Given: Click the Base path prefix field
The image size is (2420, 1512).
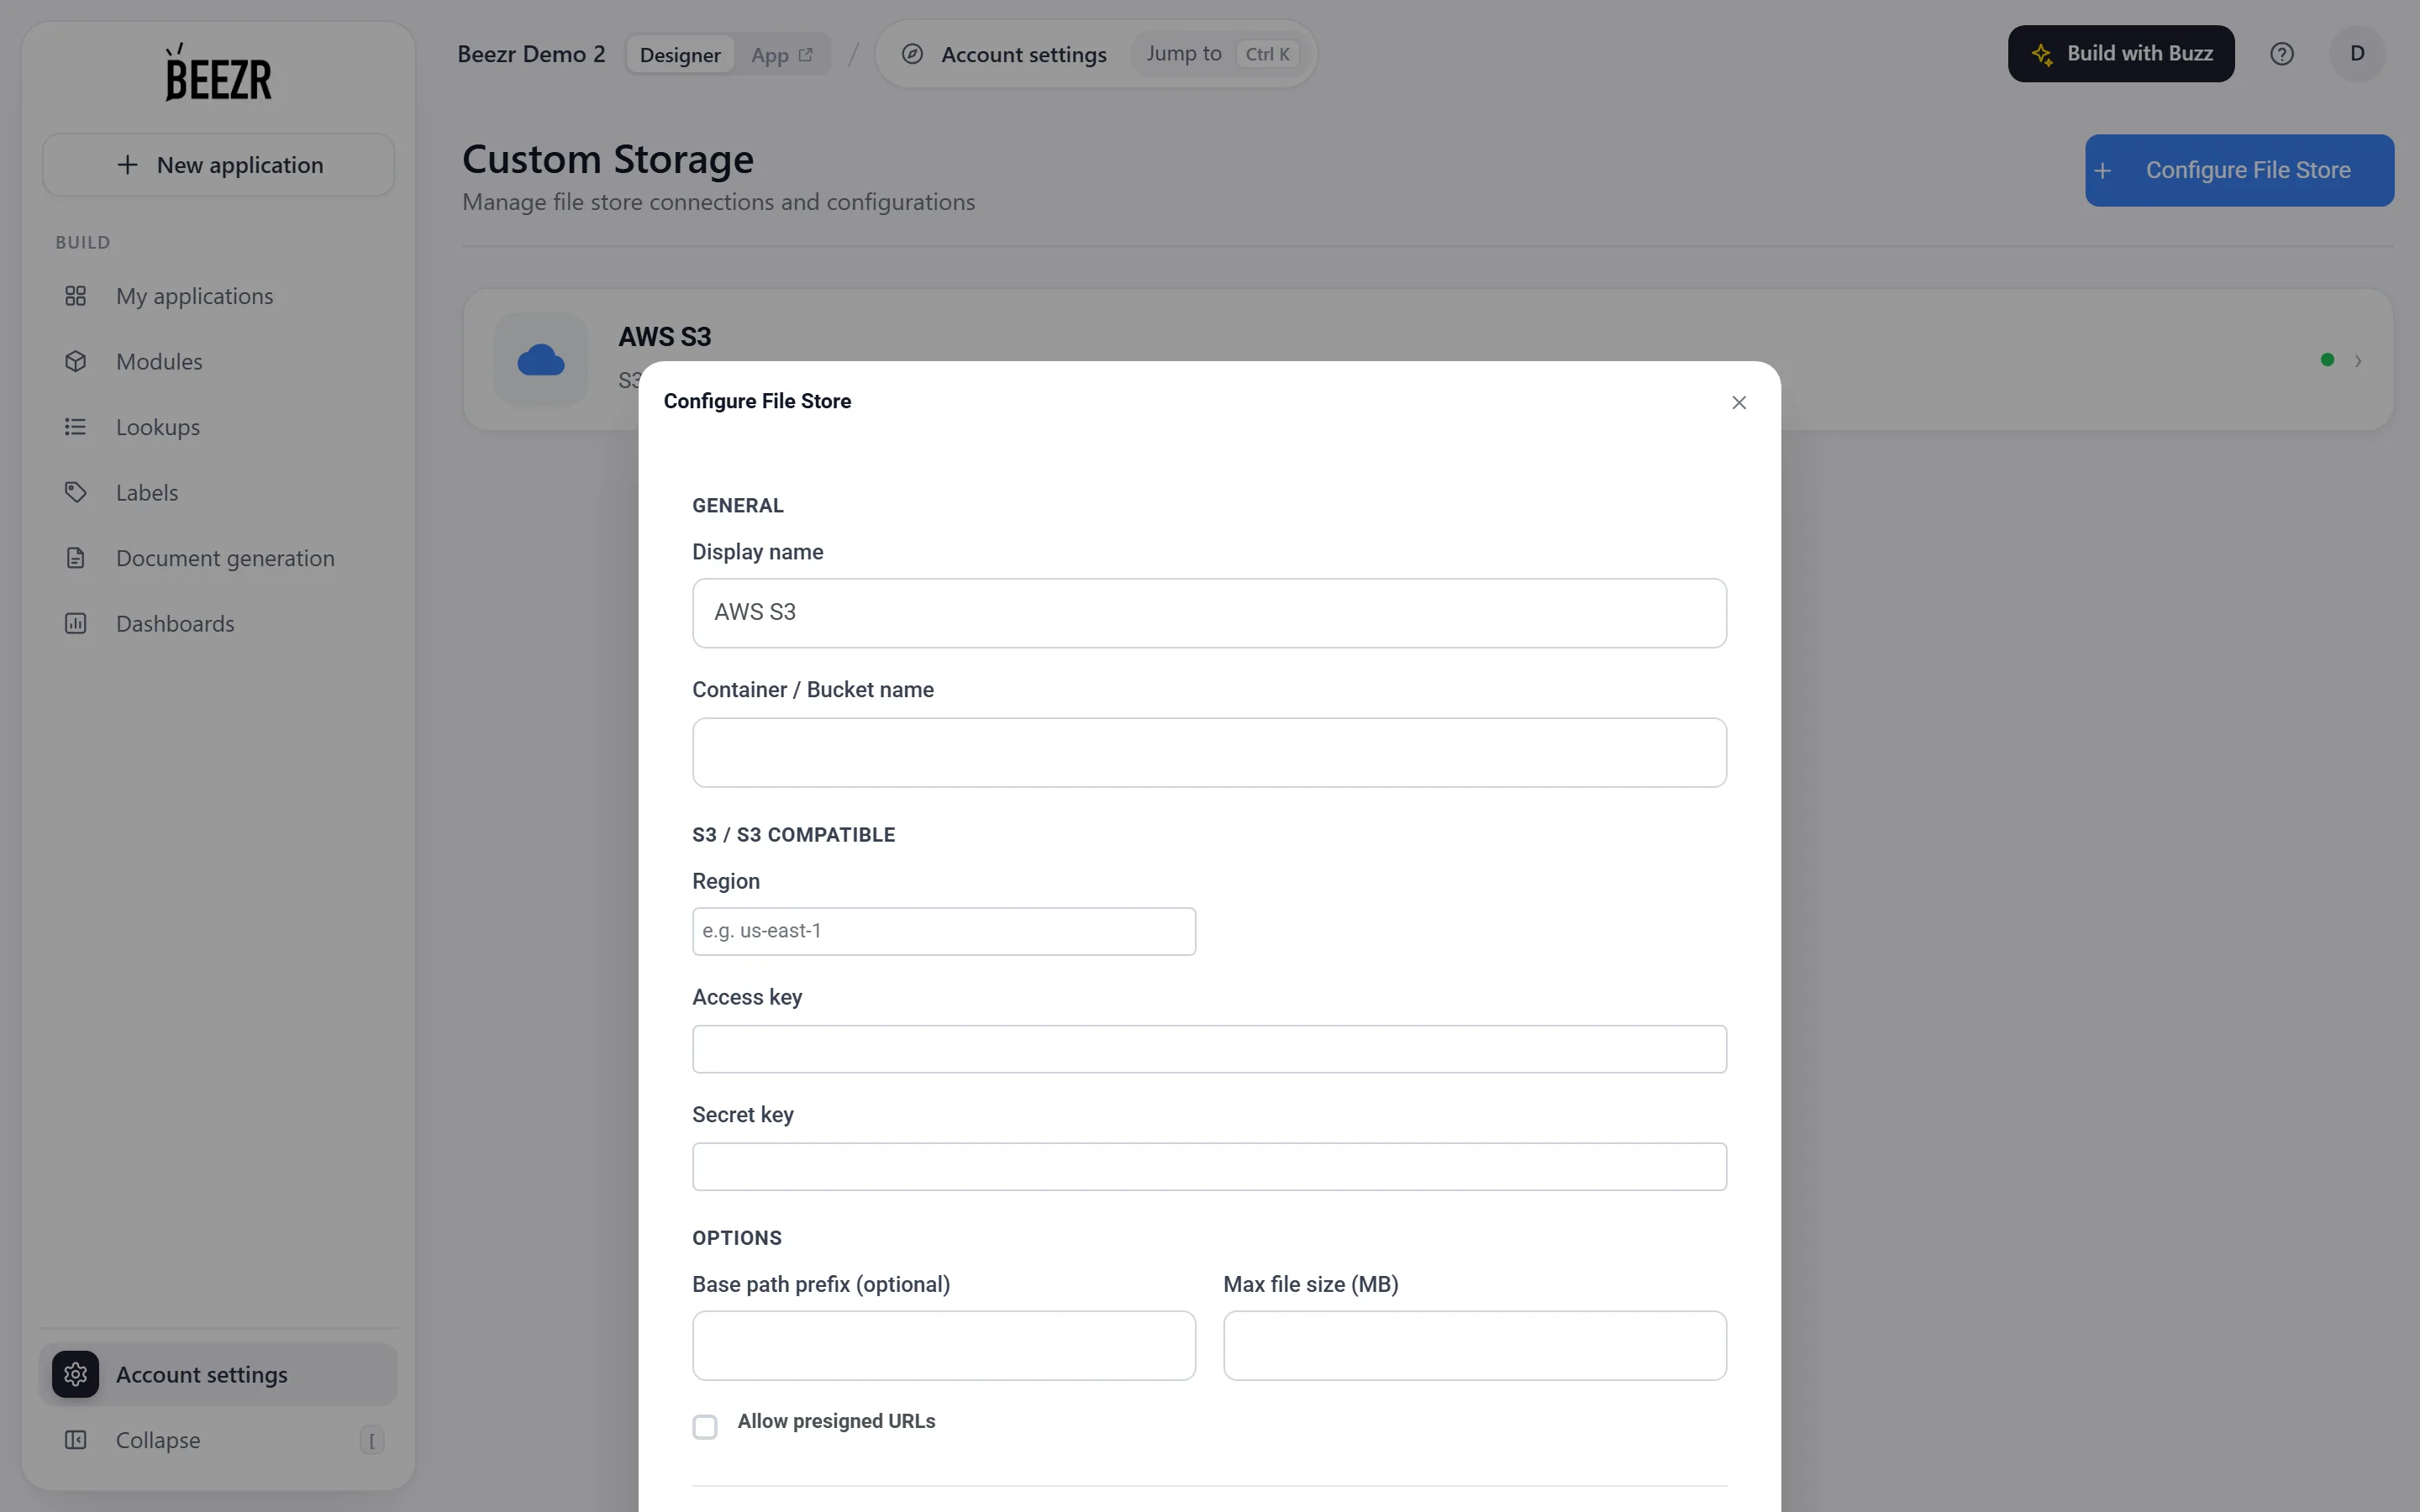Looking at the screenshot, I should point(944,1346).
